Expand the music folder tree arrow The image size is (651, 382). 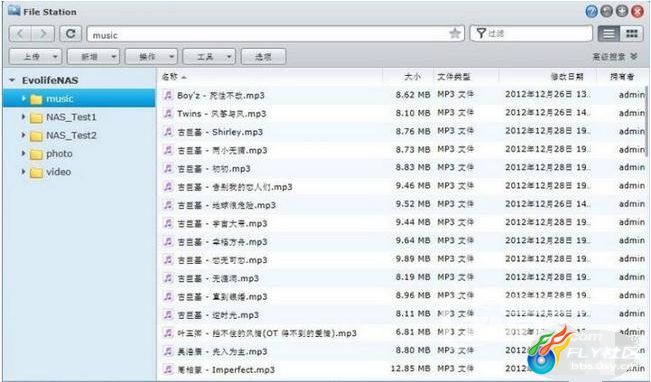click(23, 98)
